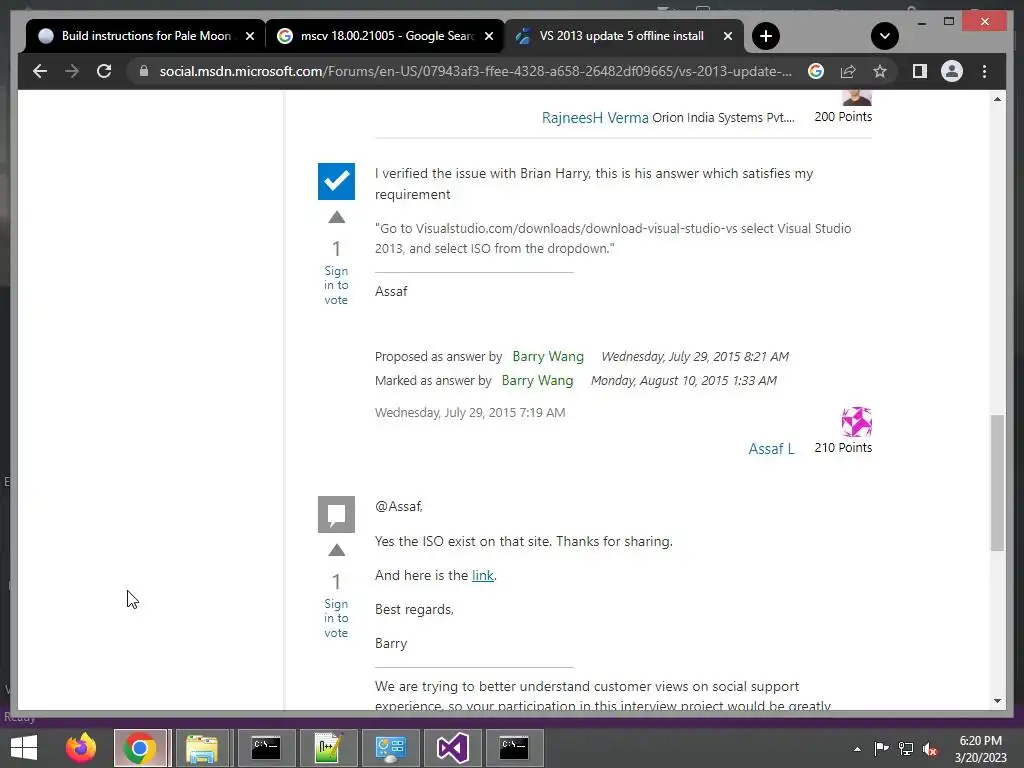Click the scrollbar up arrow
1024x768 pixels.
click(x=997, y=99)
